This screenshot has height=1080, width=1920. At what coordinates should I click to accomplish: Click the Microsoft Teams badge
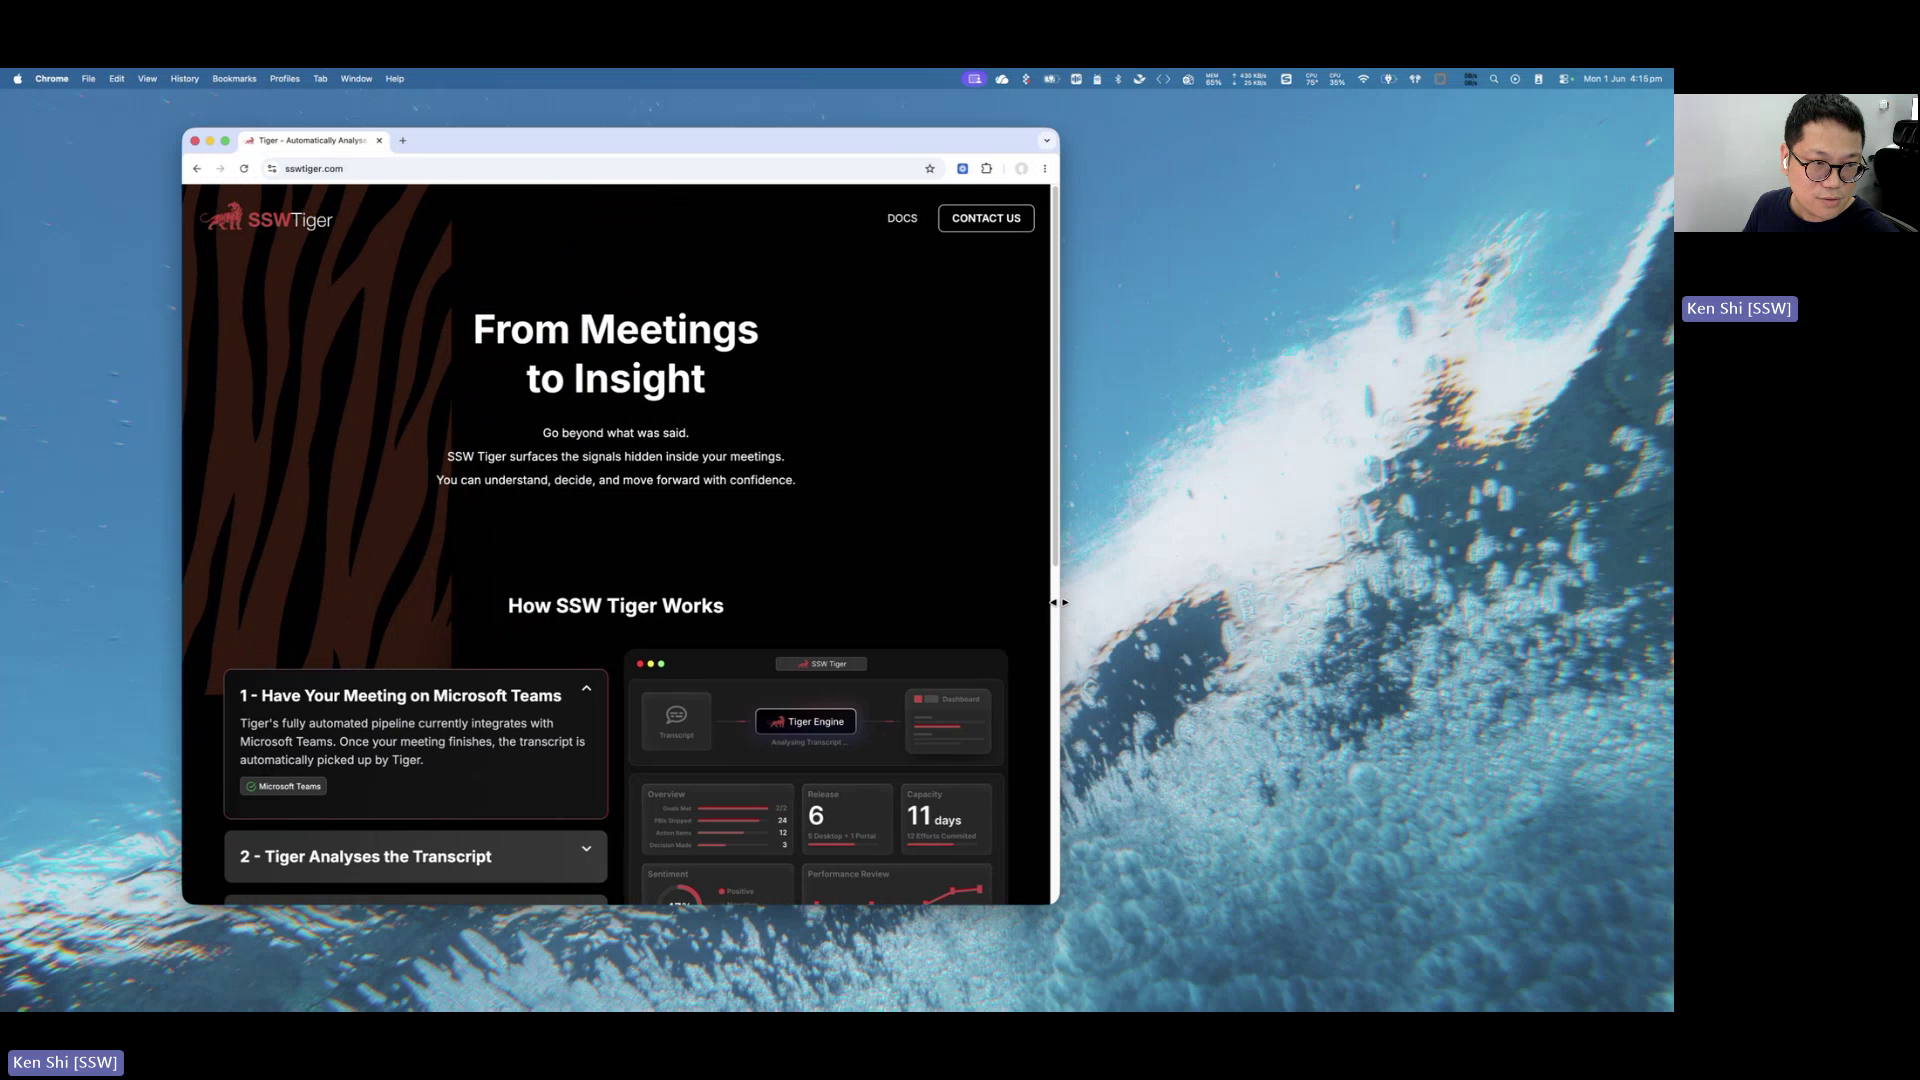283,787
